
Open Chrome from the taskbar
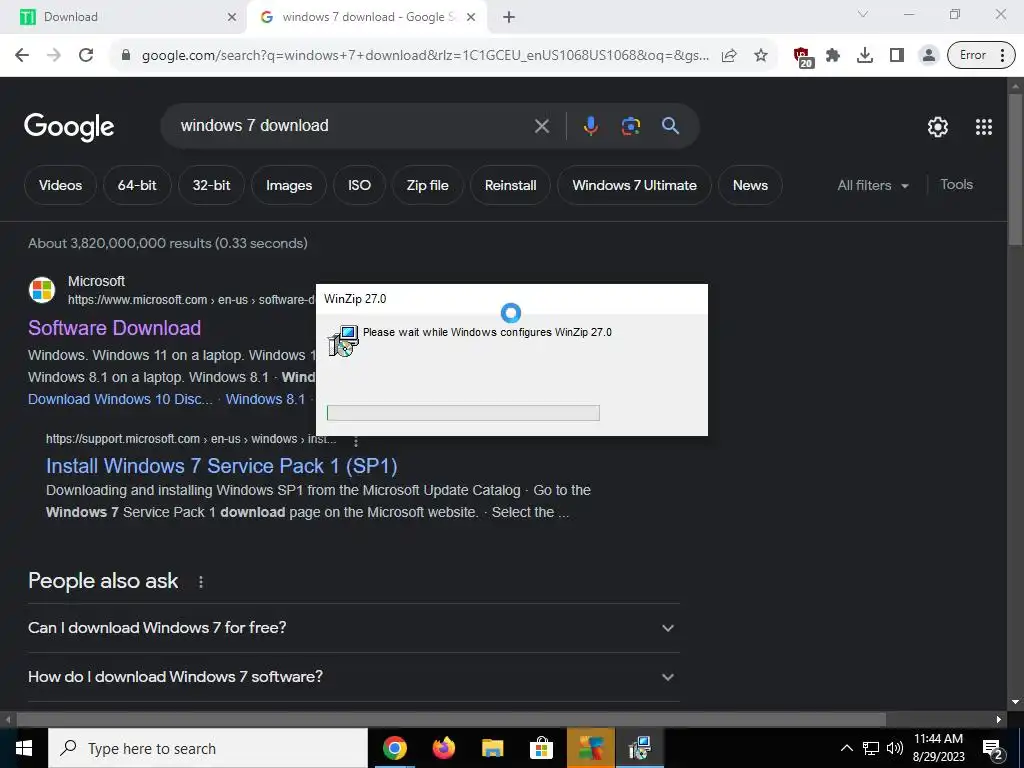(394, 748)
